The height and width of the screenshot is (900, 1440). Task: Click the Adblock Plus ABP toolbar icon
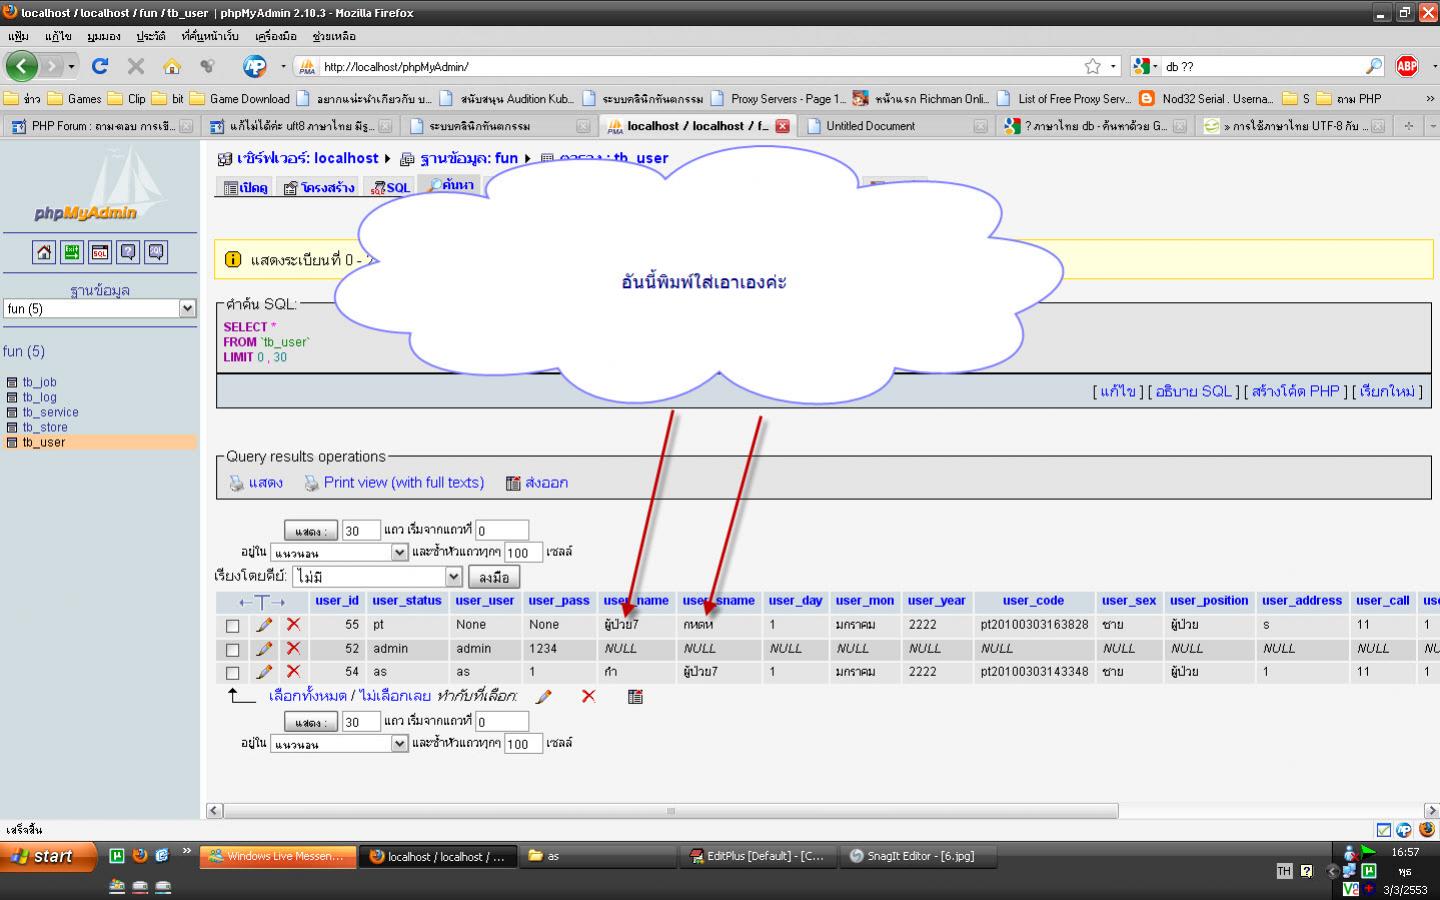pyautogui.click(x=1407, y=66)
